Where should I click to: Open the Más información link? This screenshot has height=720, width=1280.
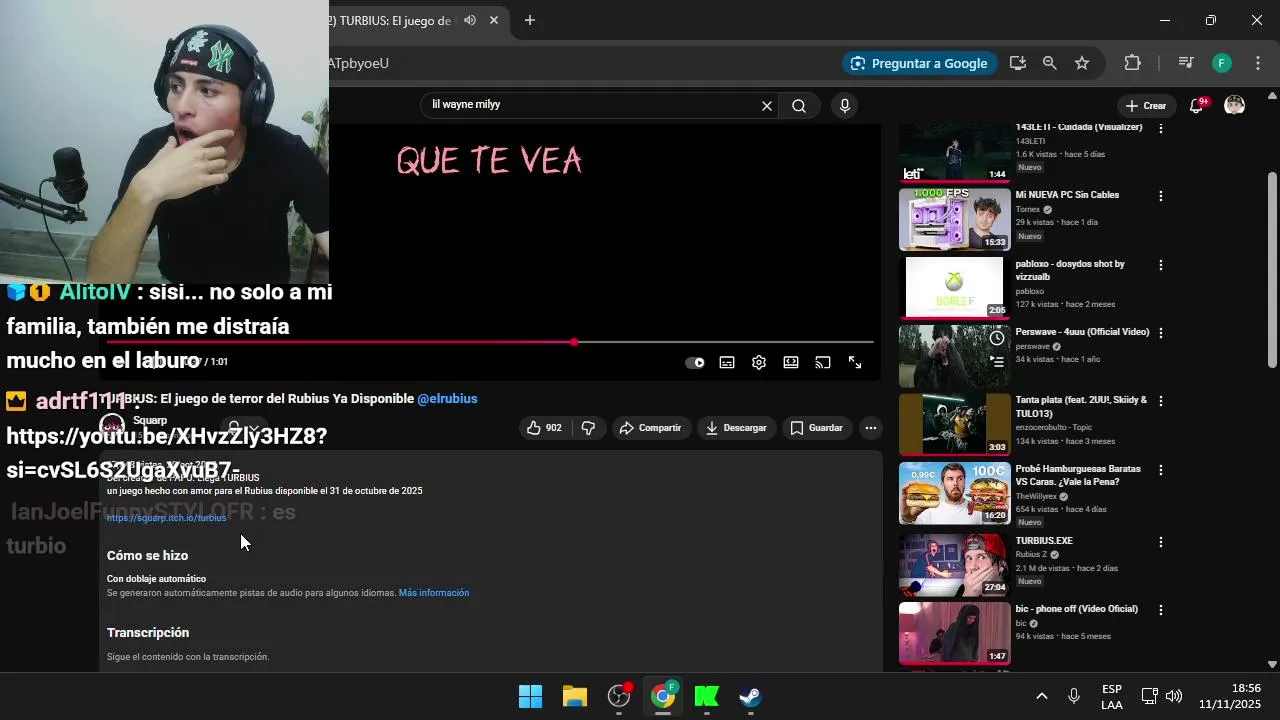[434, 593]
